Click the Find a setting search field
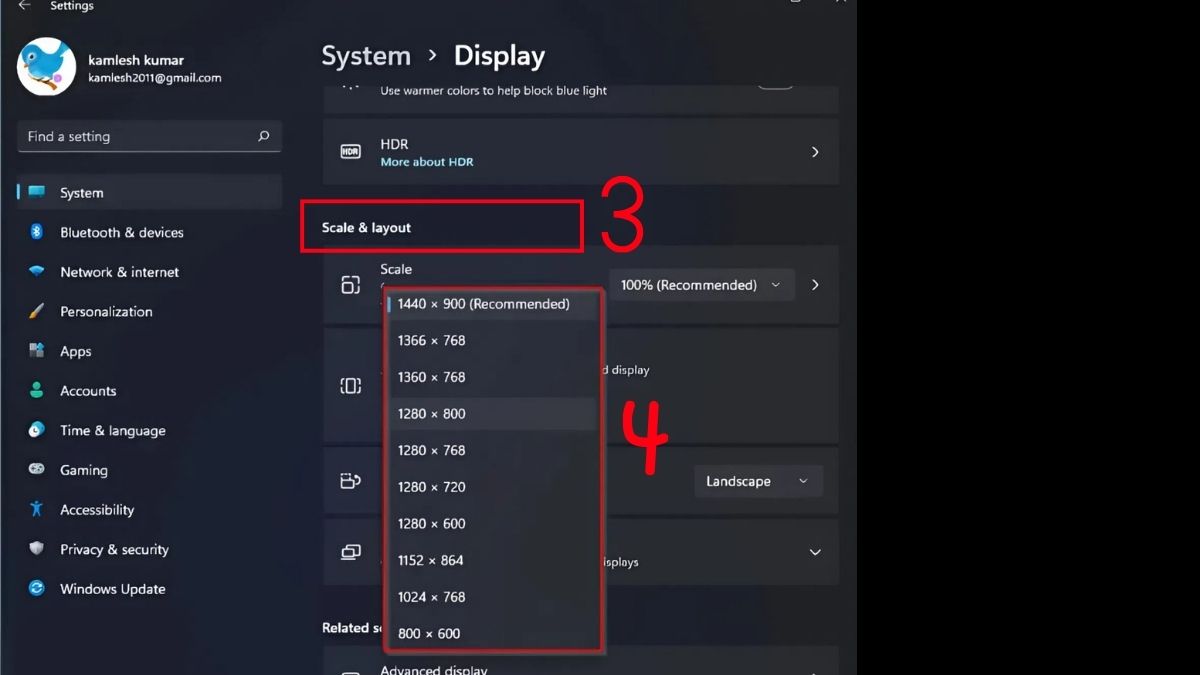The height and width of the screenshot is (675, 1200). coord(150,137)
